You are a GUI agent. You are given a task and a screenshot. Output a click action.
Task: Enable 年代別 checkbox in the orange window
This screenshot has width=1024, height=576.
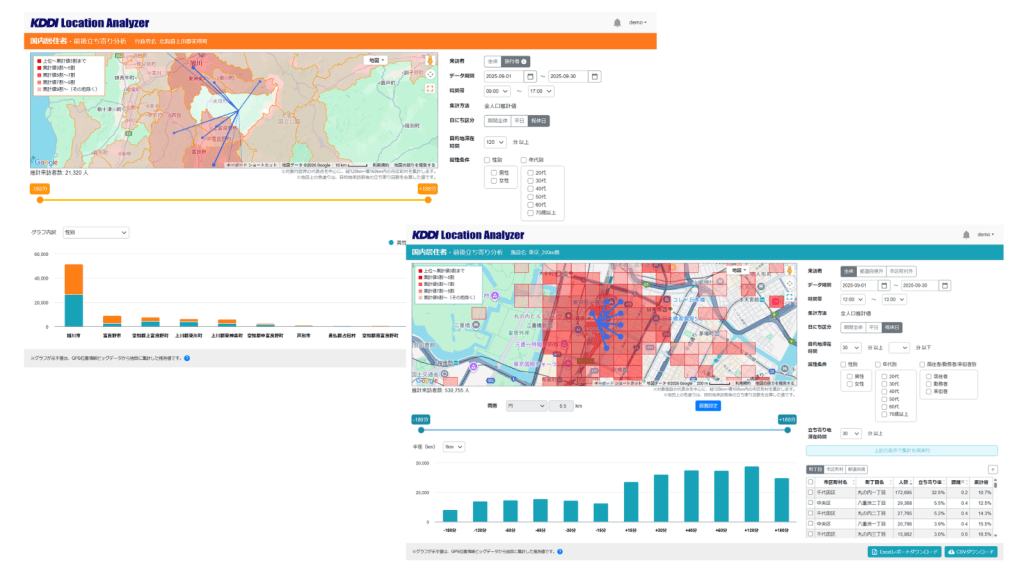click(x=524, y=160)
